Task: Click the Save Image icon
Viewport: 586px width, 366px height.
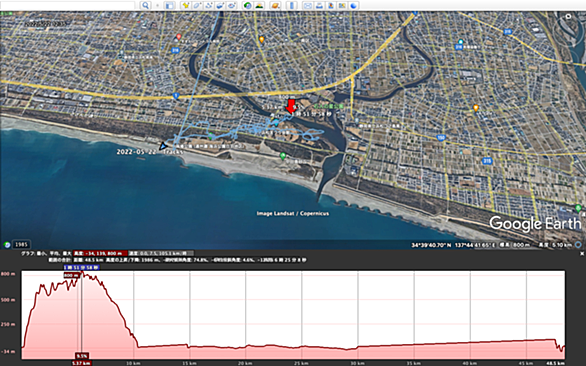Action: (331, 5)
